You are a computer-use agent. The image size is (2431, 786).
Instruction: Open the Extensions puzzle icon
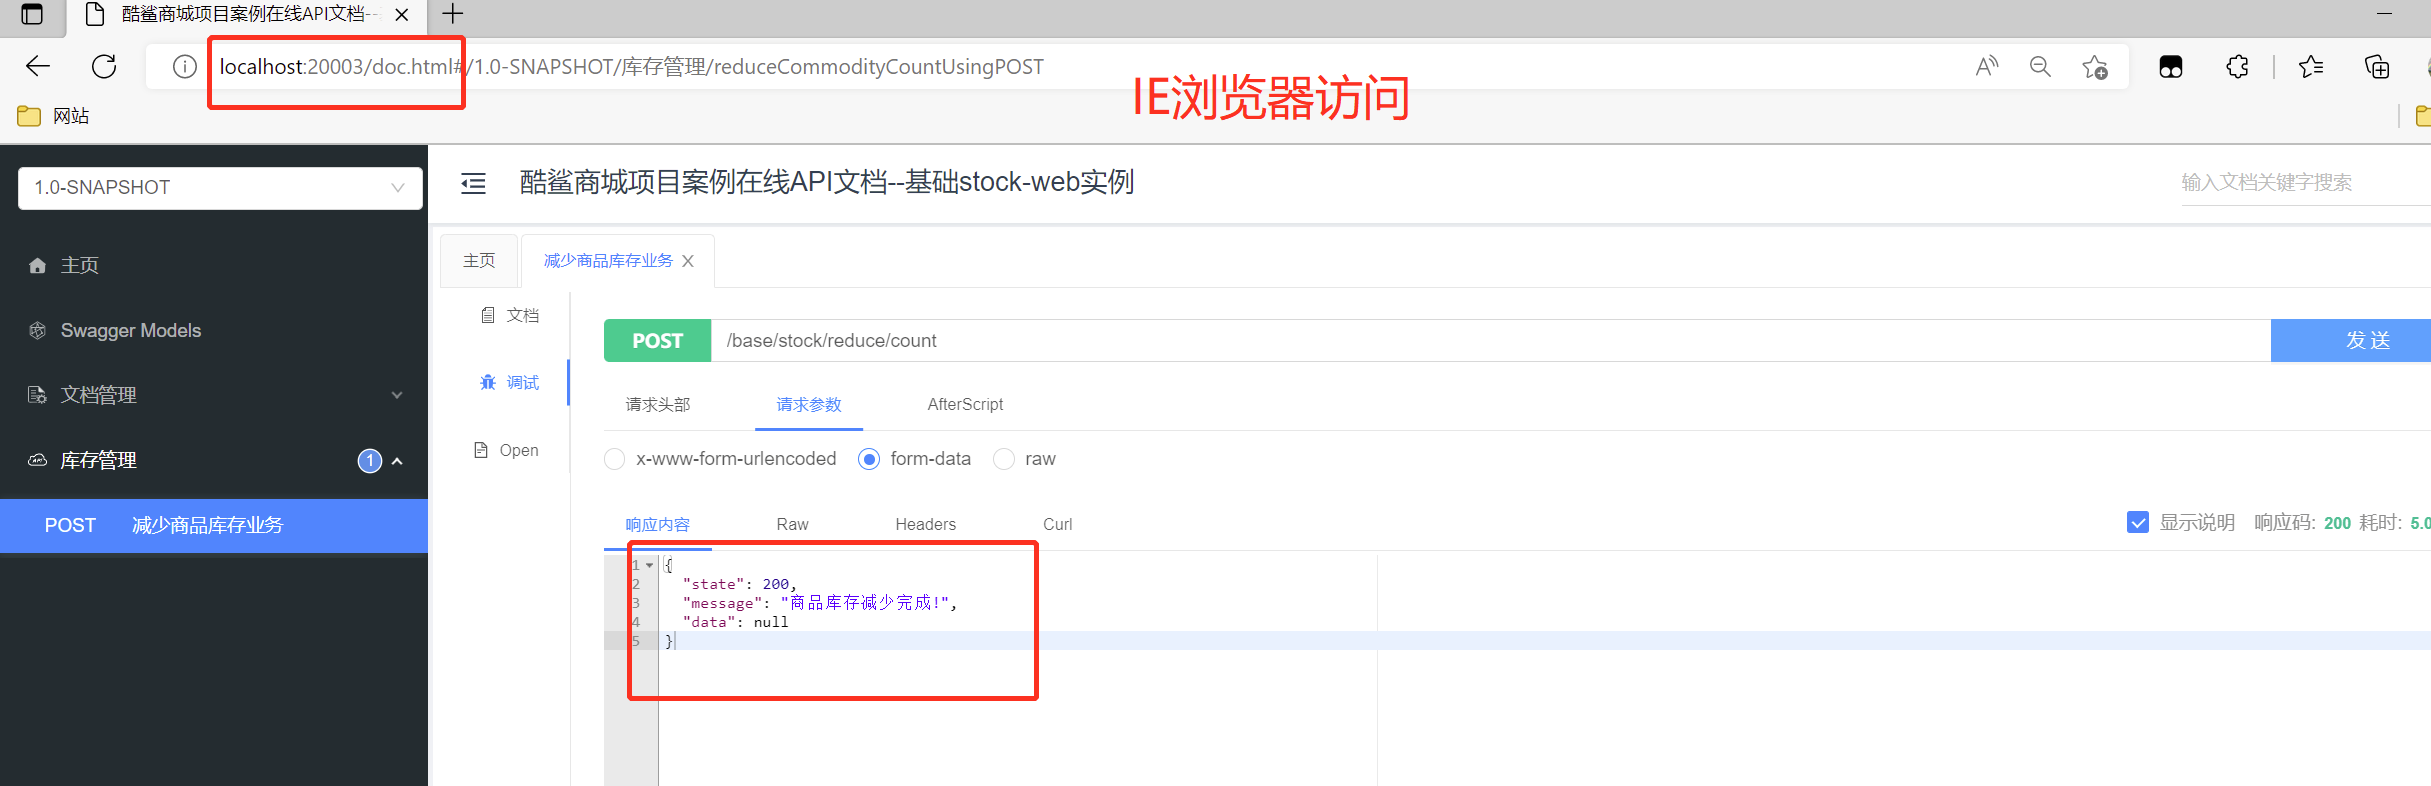2237,67
